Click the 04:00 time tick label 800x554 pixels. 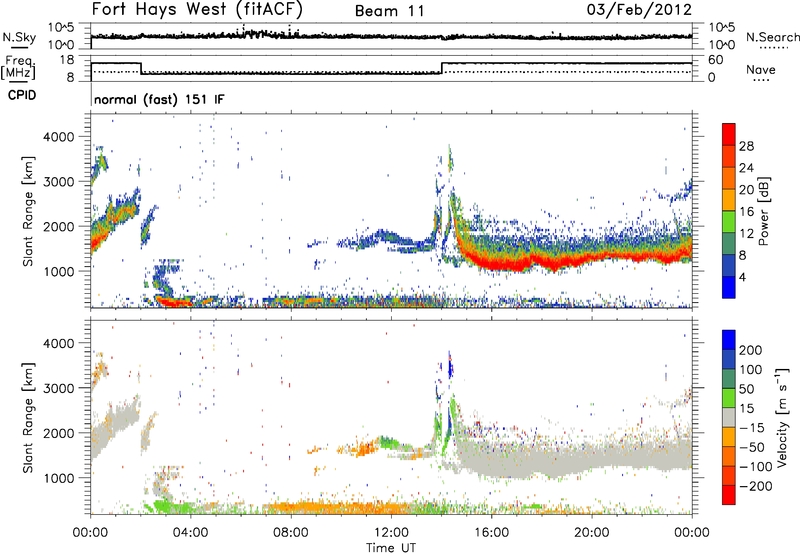tap(191, 533)
